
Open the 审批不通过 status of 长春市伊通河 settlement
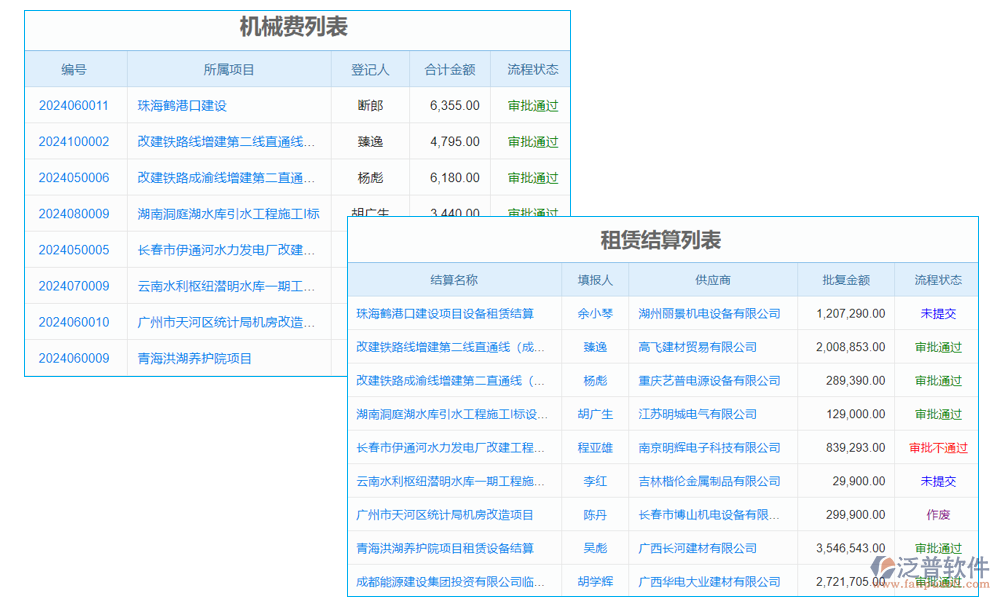tap(936, 448)
